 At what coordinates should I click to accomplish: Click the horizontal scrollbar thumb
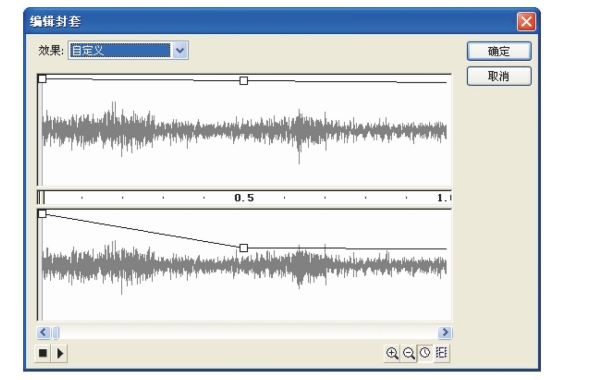click(x=56, y=332)
